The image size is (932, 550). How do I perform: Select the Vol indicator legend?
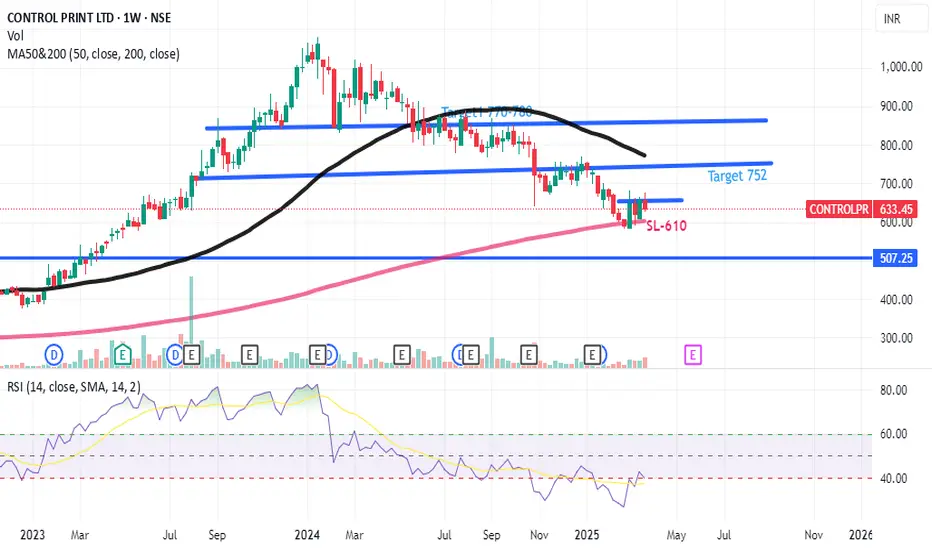(x=15, y=36)
